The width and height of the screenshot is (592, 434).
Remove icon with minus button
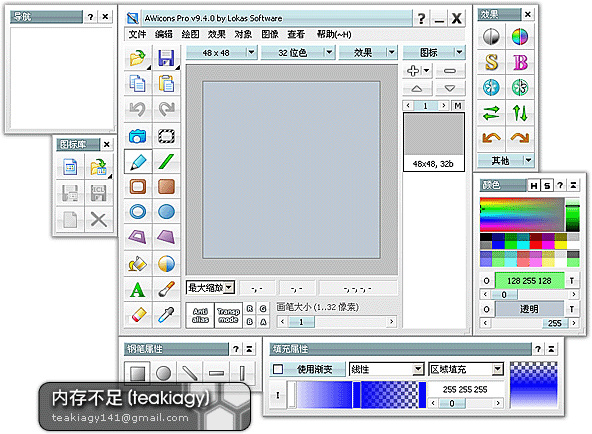[450, 71]
